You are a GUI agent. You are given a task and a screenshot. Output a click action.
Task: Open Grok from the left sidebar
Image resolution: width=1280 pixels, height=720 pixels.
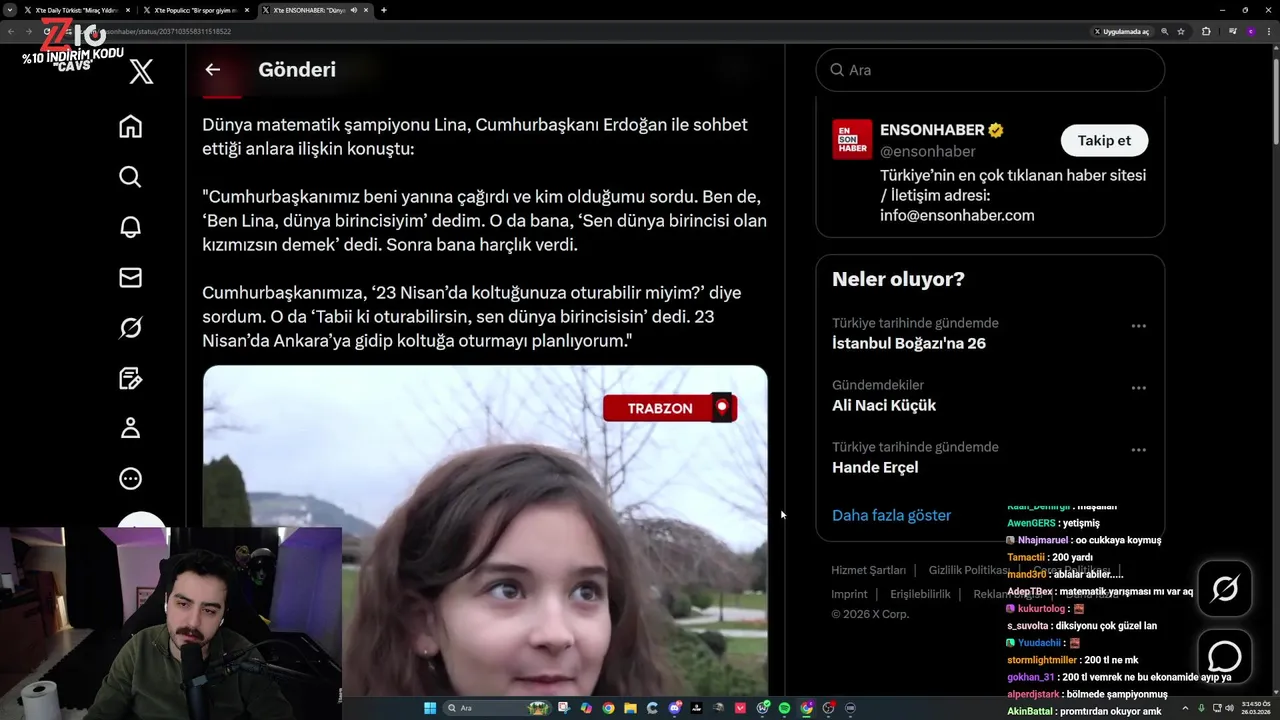(x=130, y=328)
